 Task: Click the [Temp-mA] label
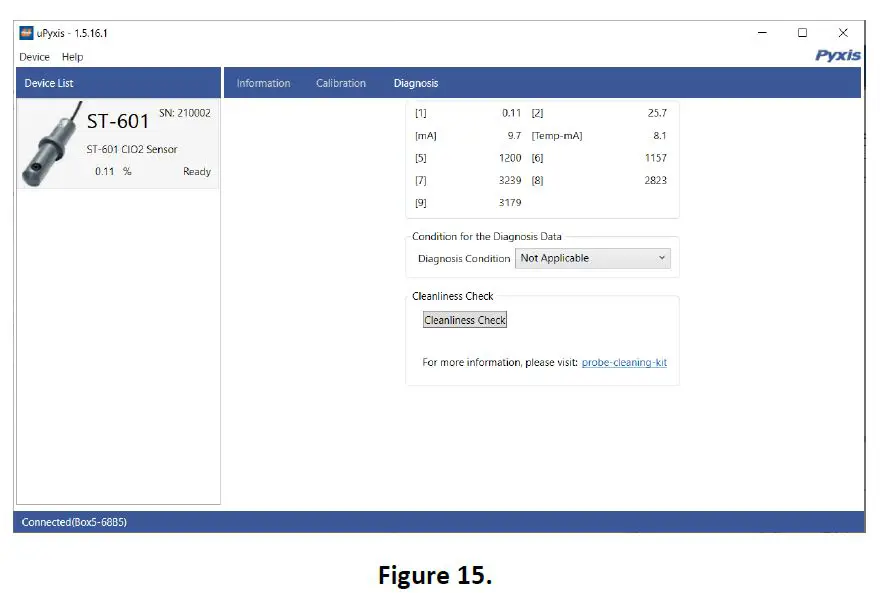(557, 136)
